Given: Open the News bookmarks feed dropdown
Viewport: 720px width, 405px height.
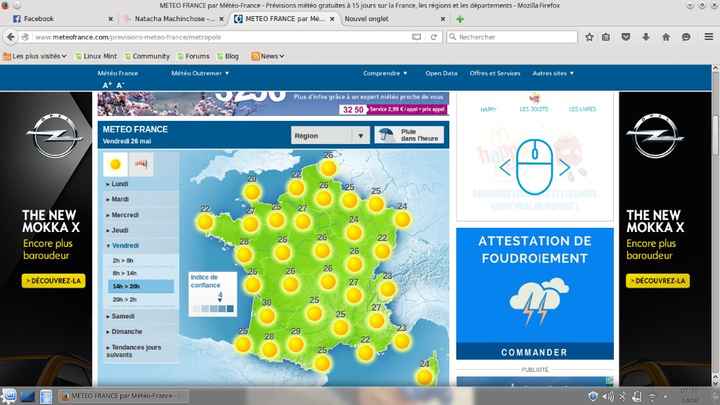Looking at the screenshot, I should [x=268, y=56].
